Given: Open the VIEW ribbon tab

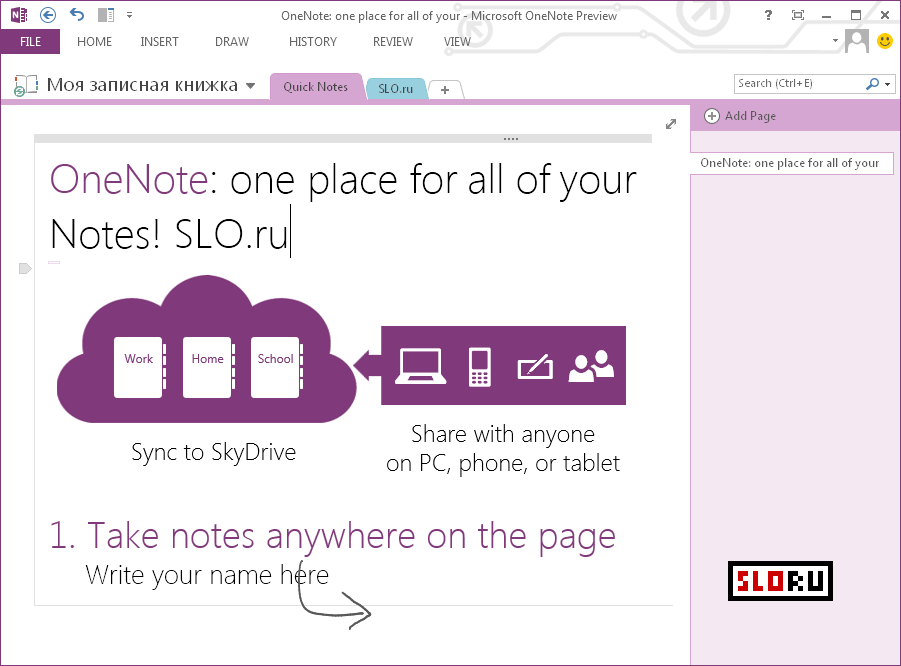Looking at the screenshot, I should pyautogui.click(x=457, y=42).
